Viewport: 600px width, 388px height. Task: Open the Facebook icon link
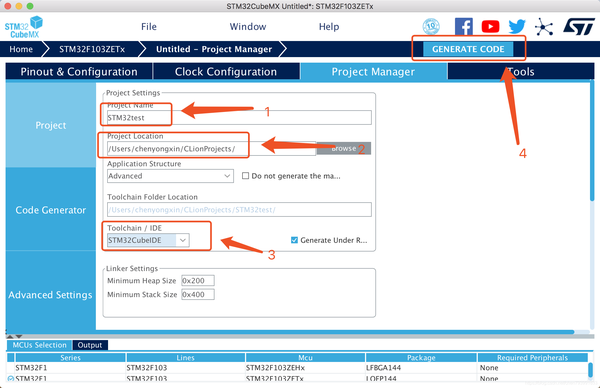[463, 26]
